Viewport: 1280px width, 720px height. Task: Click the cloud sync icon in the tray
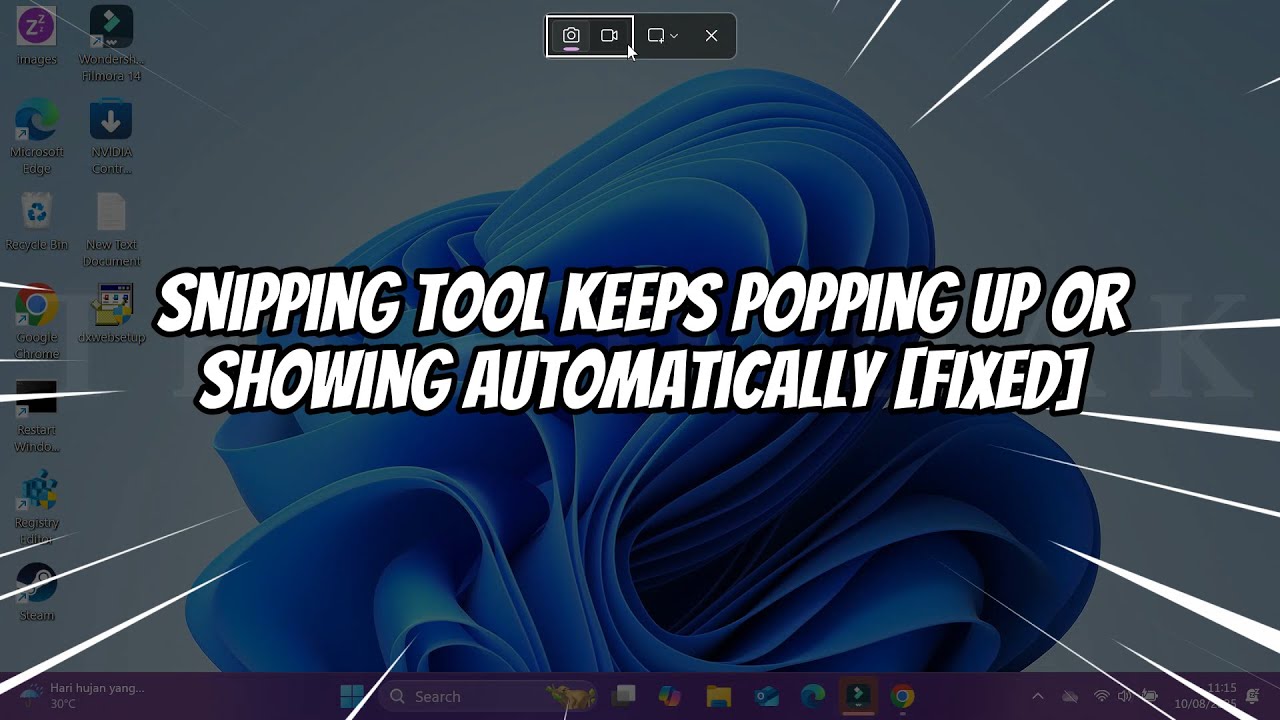pos(1070,696)
